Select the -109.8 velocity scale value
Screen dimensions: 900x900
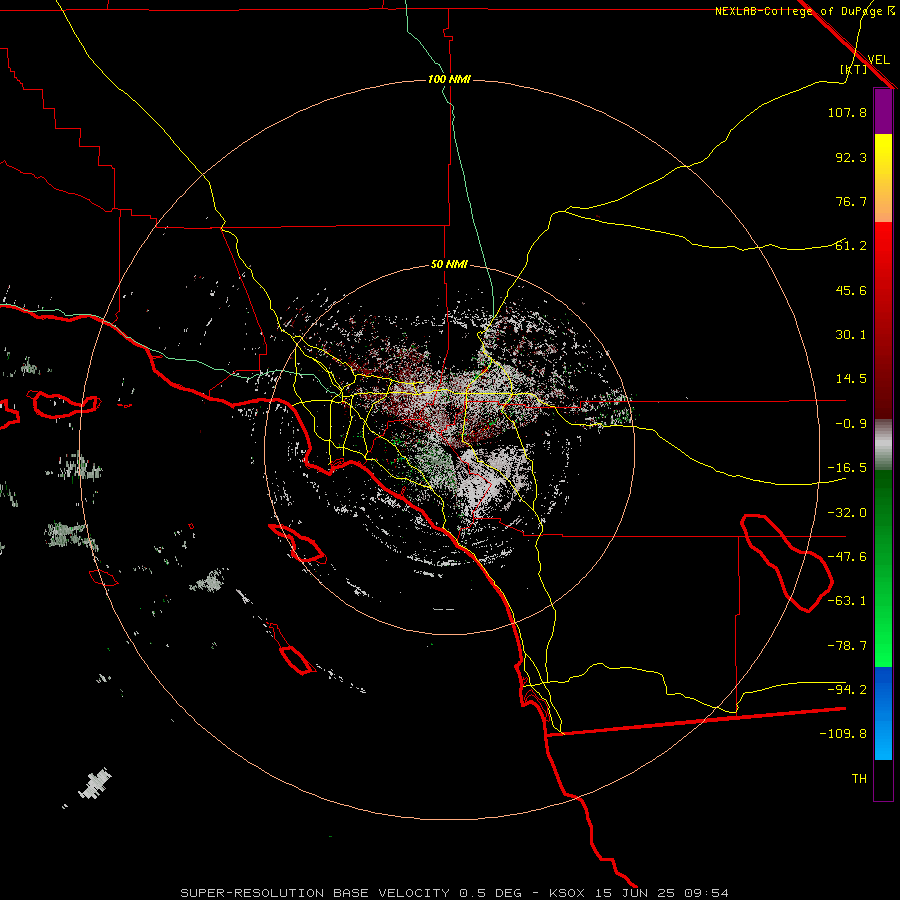click(x=843, y=734)
